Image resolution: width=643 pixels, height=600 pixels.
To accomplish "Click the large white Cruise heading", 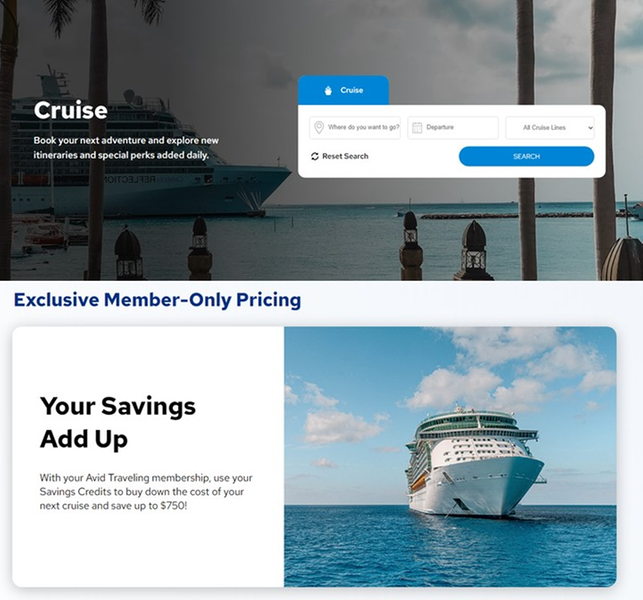I will point(71,110).
